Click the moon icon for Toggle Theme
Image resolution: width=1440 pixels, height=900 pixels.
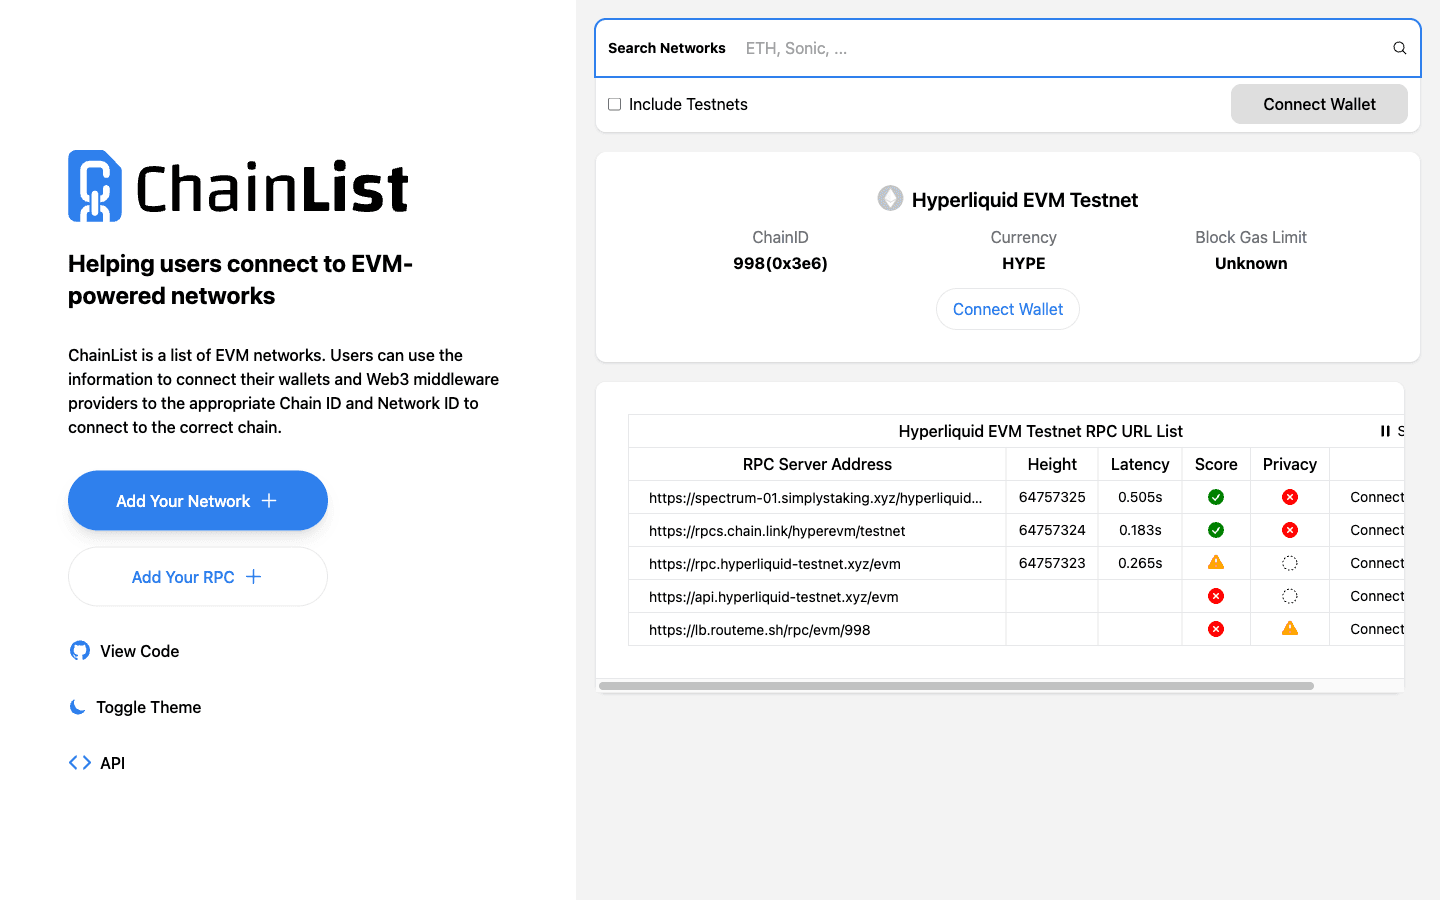[x=78, y=707]
